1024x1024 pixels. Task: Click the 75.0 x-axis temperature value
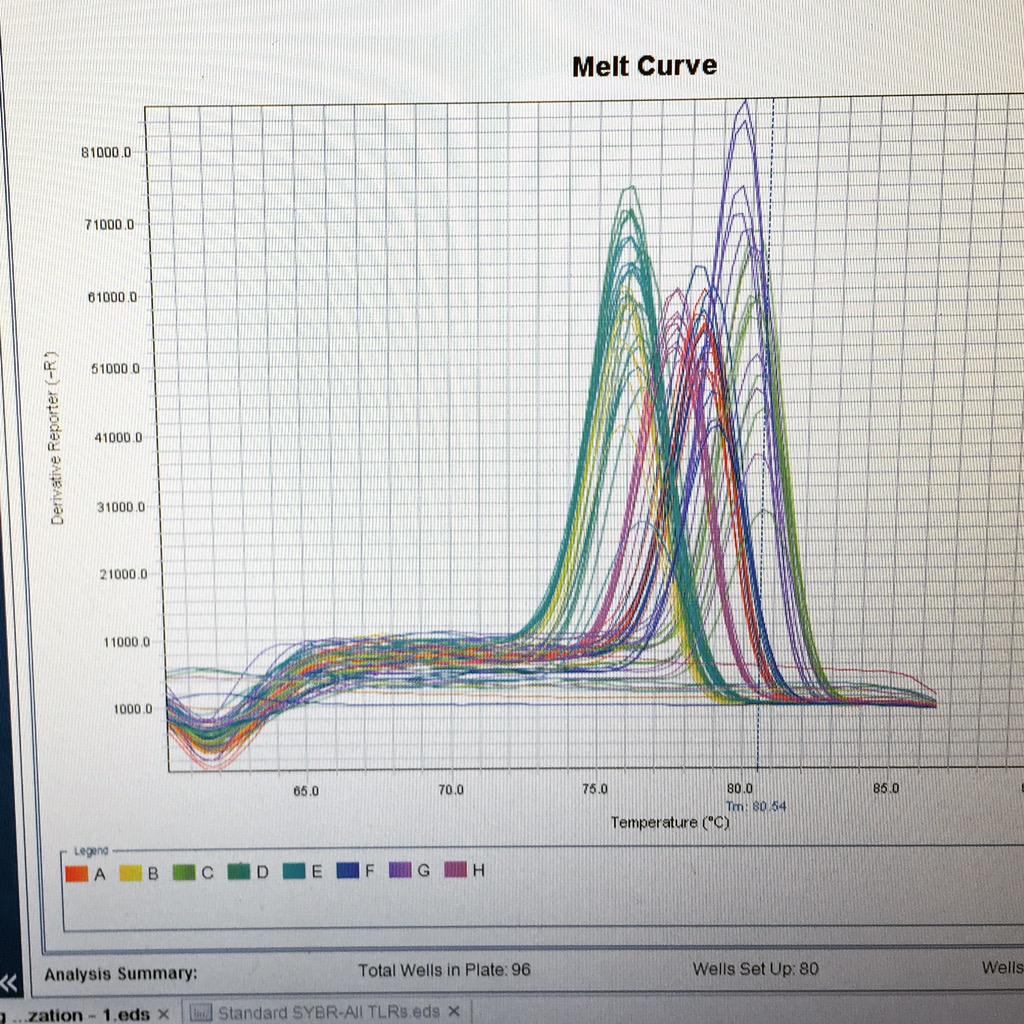594,789
